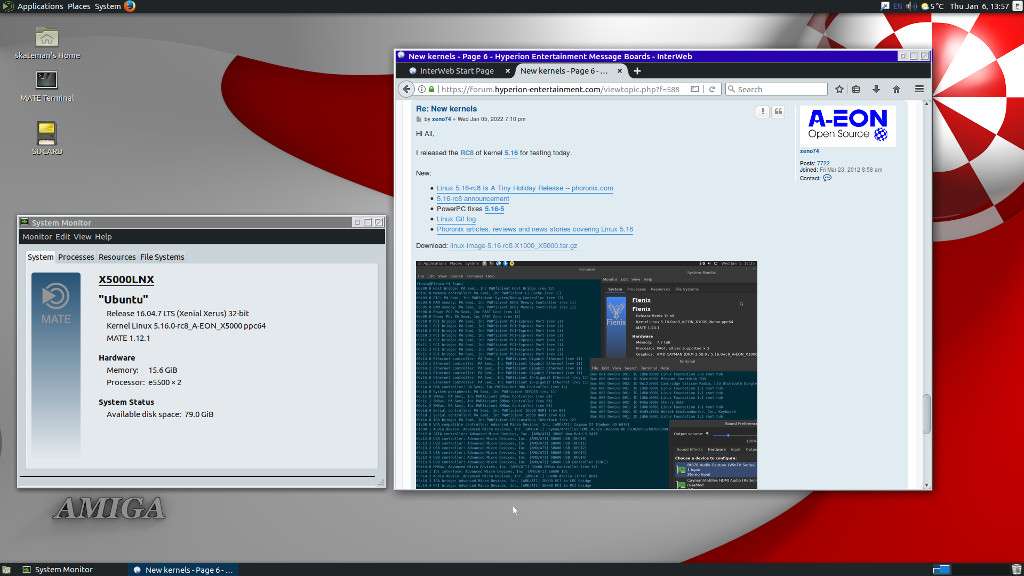Open the Linux Git log link
This screenshot has width=1024, height=576.
(456, 219)
